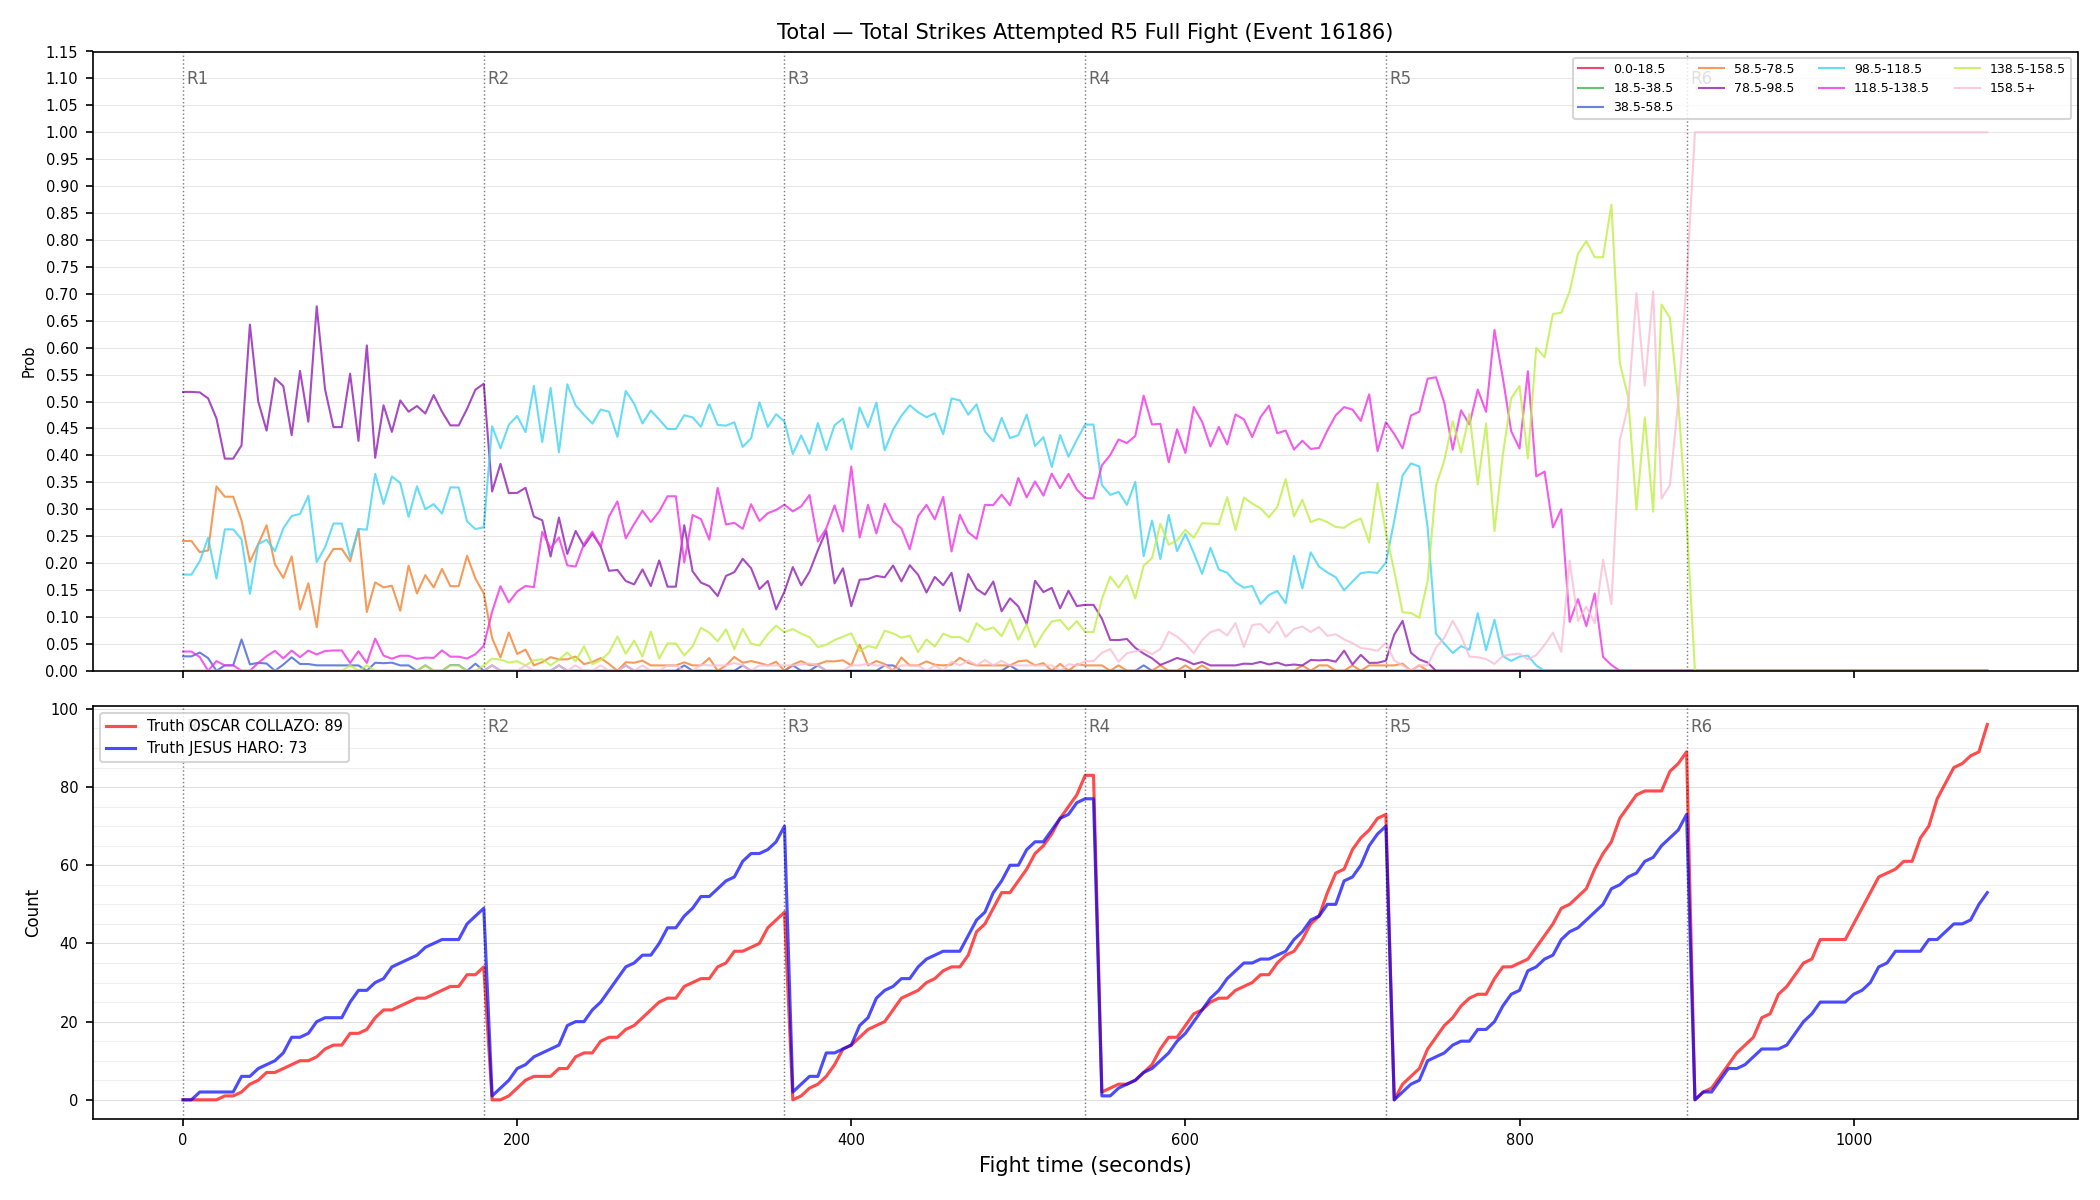The image size is (2100, 1200).
Task: Click the count axis tick label 40
Action: coord(69,943)
